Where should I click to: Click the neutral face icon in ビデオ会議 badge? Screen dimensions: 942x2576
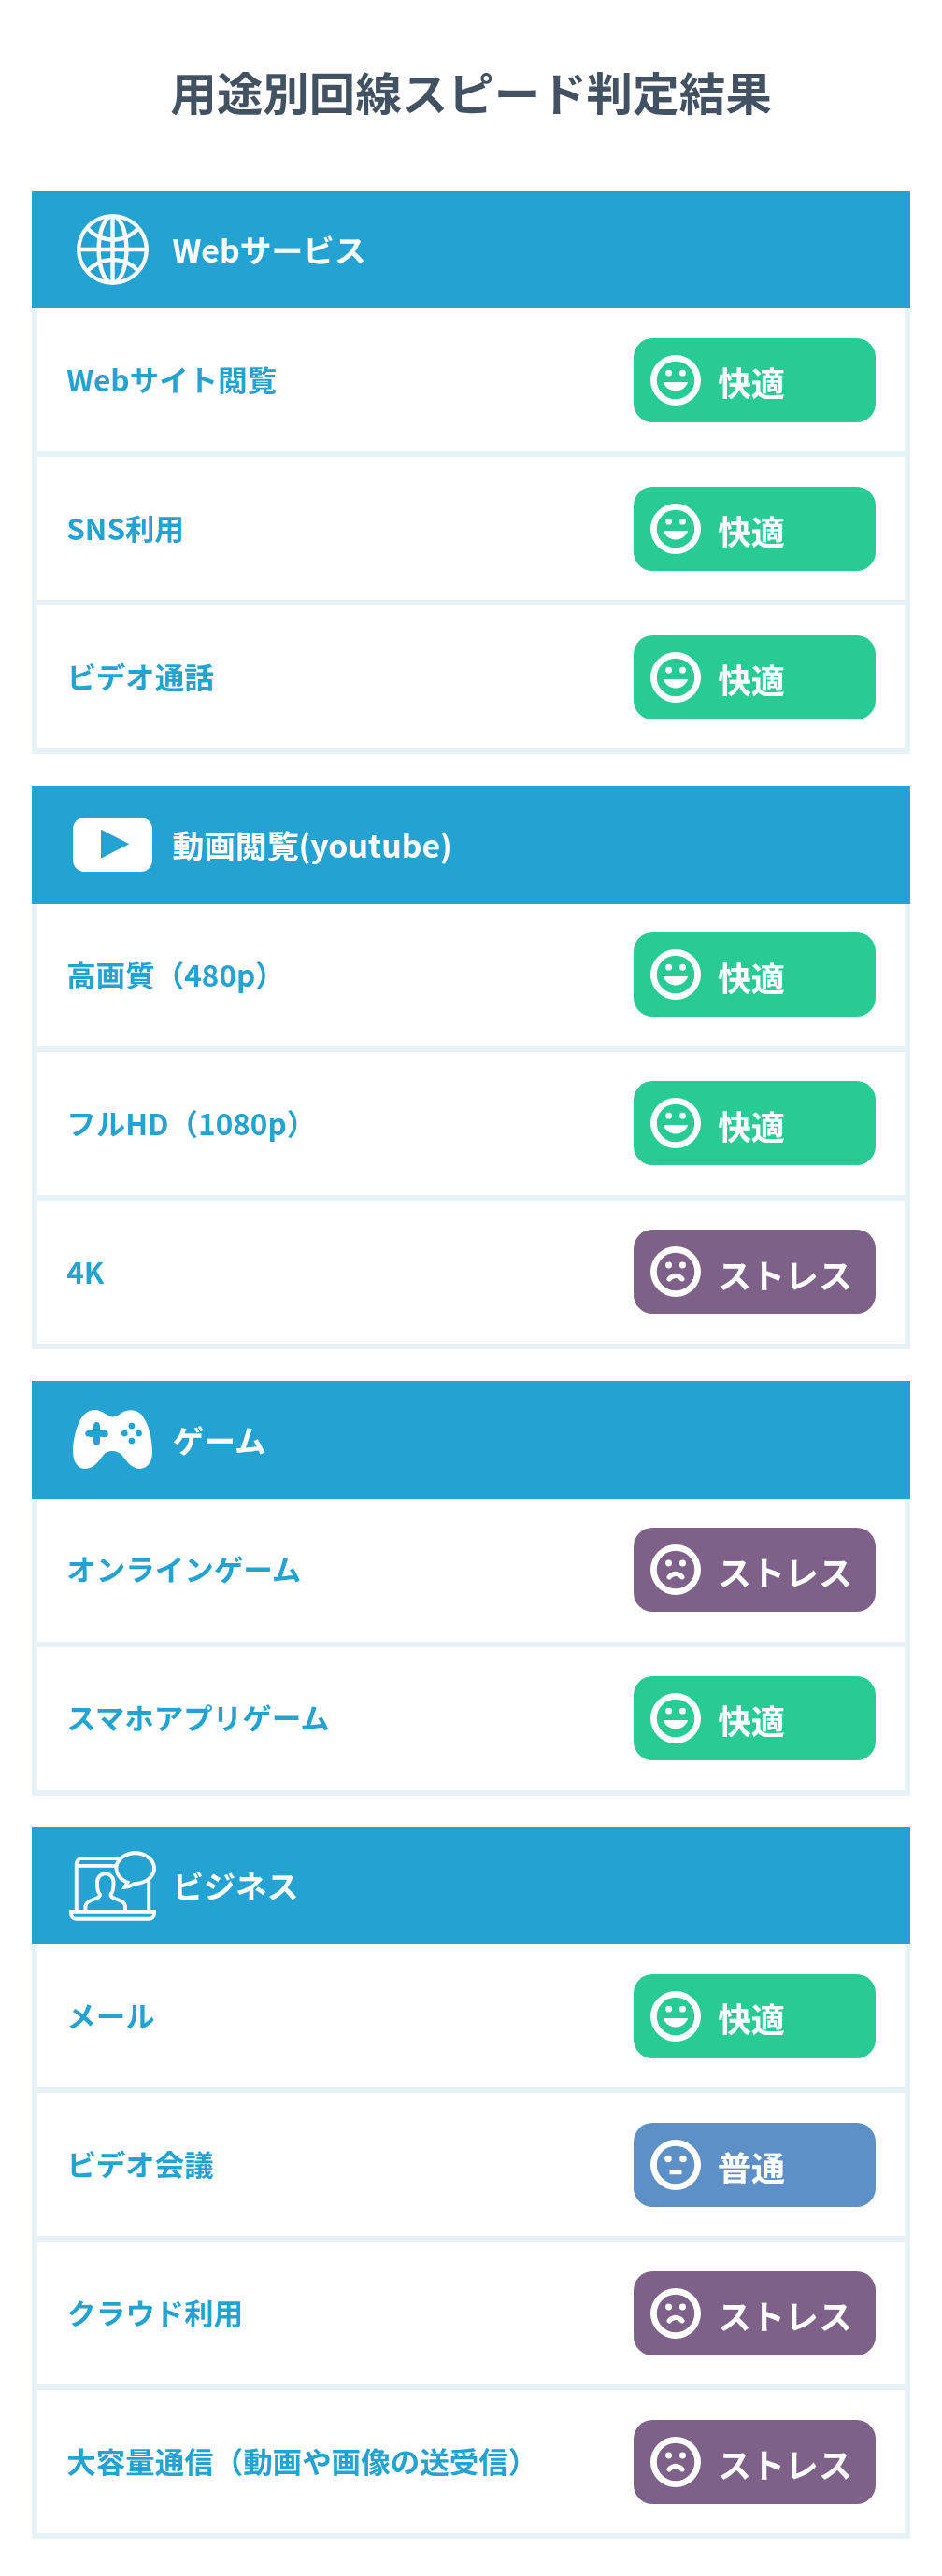(x=675, y=2164)
